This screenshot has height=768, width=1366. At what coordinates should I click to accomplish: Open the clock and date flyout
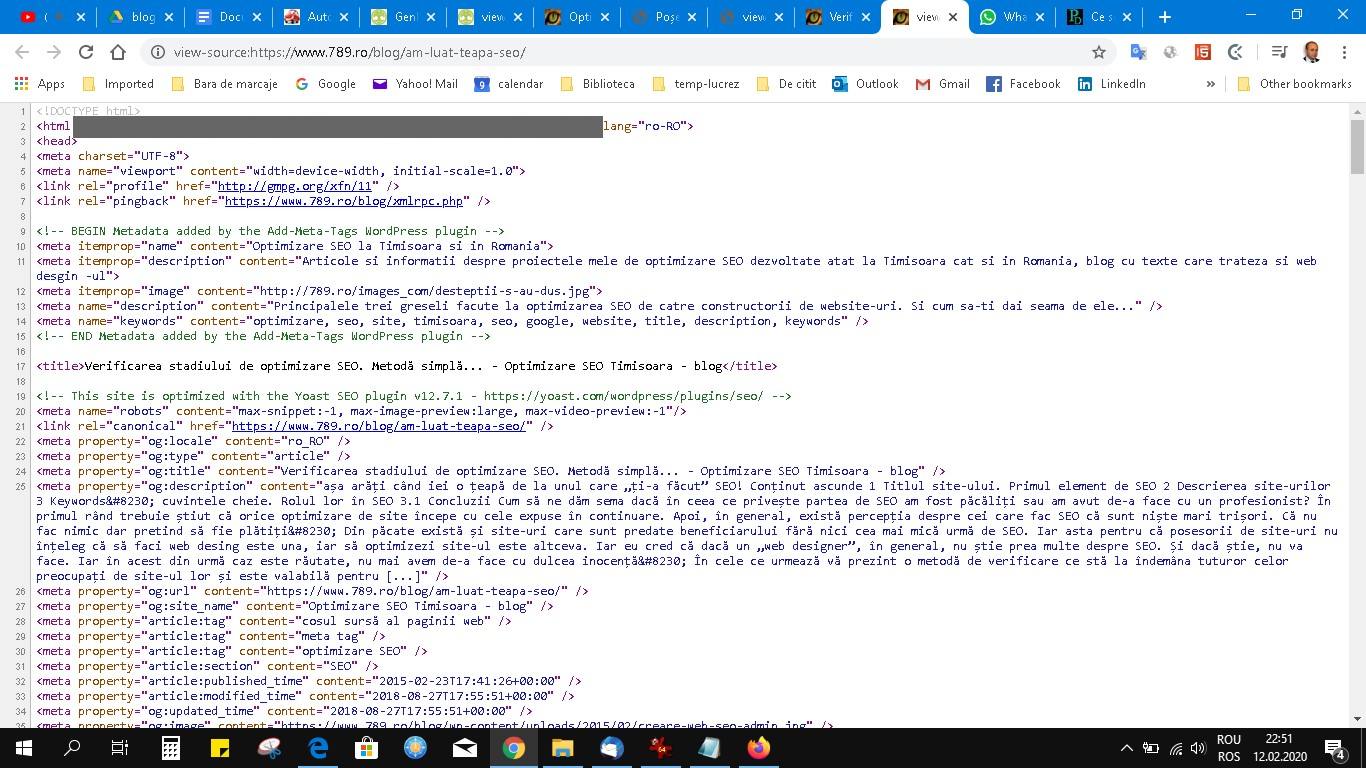1278,748
